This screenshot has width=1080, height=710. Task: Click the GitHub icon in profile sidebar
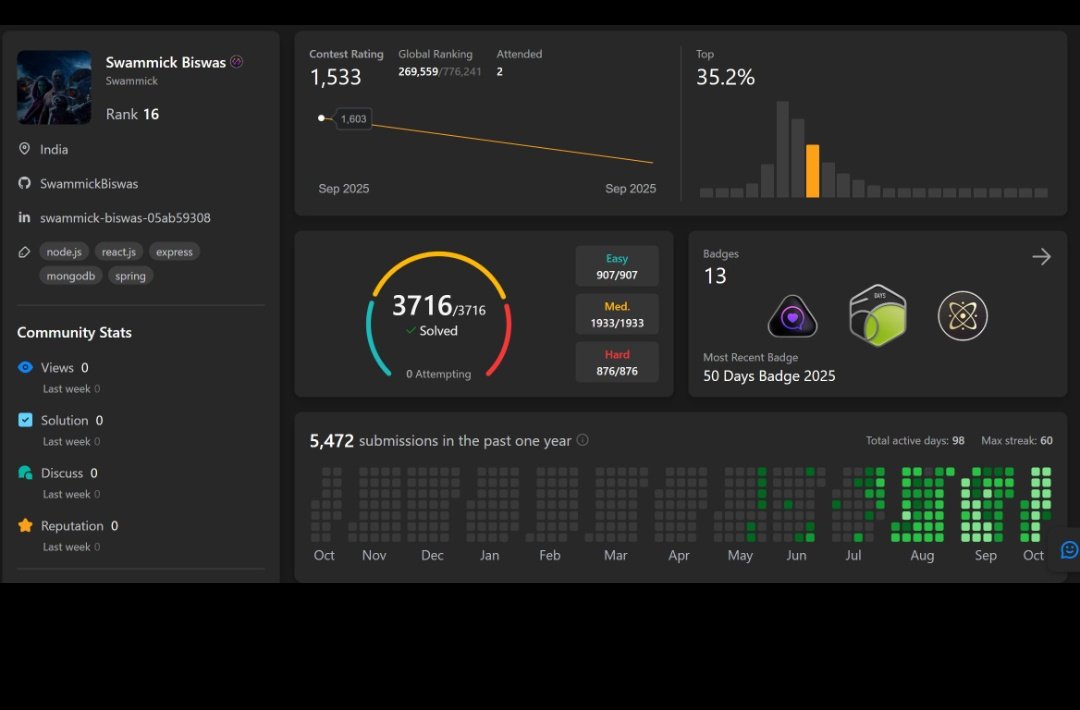click(24, 183)
